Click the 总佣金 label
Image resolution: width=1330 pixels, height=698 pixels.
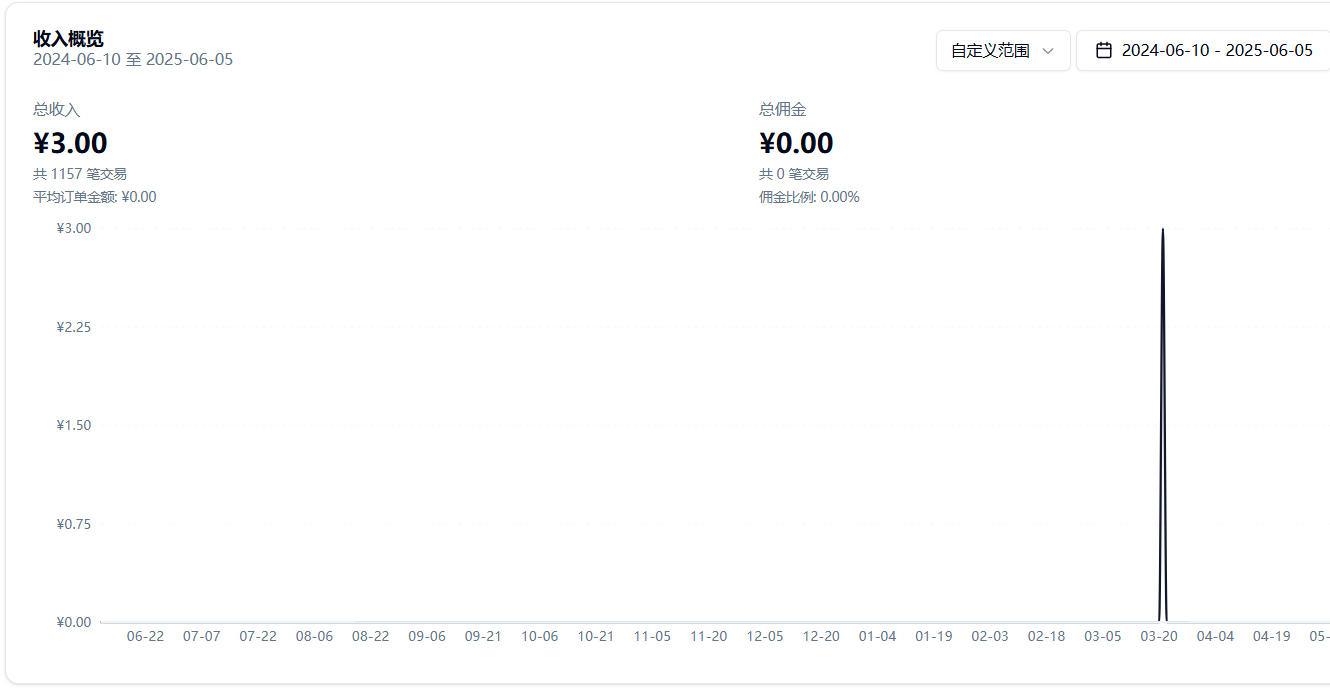tap(782, 110)
